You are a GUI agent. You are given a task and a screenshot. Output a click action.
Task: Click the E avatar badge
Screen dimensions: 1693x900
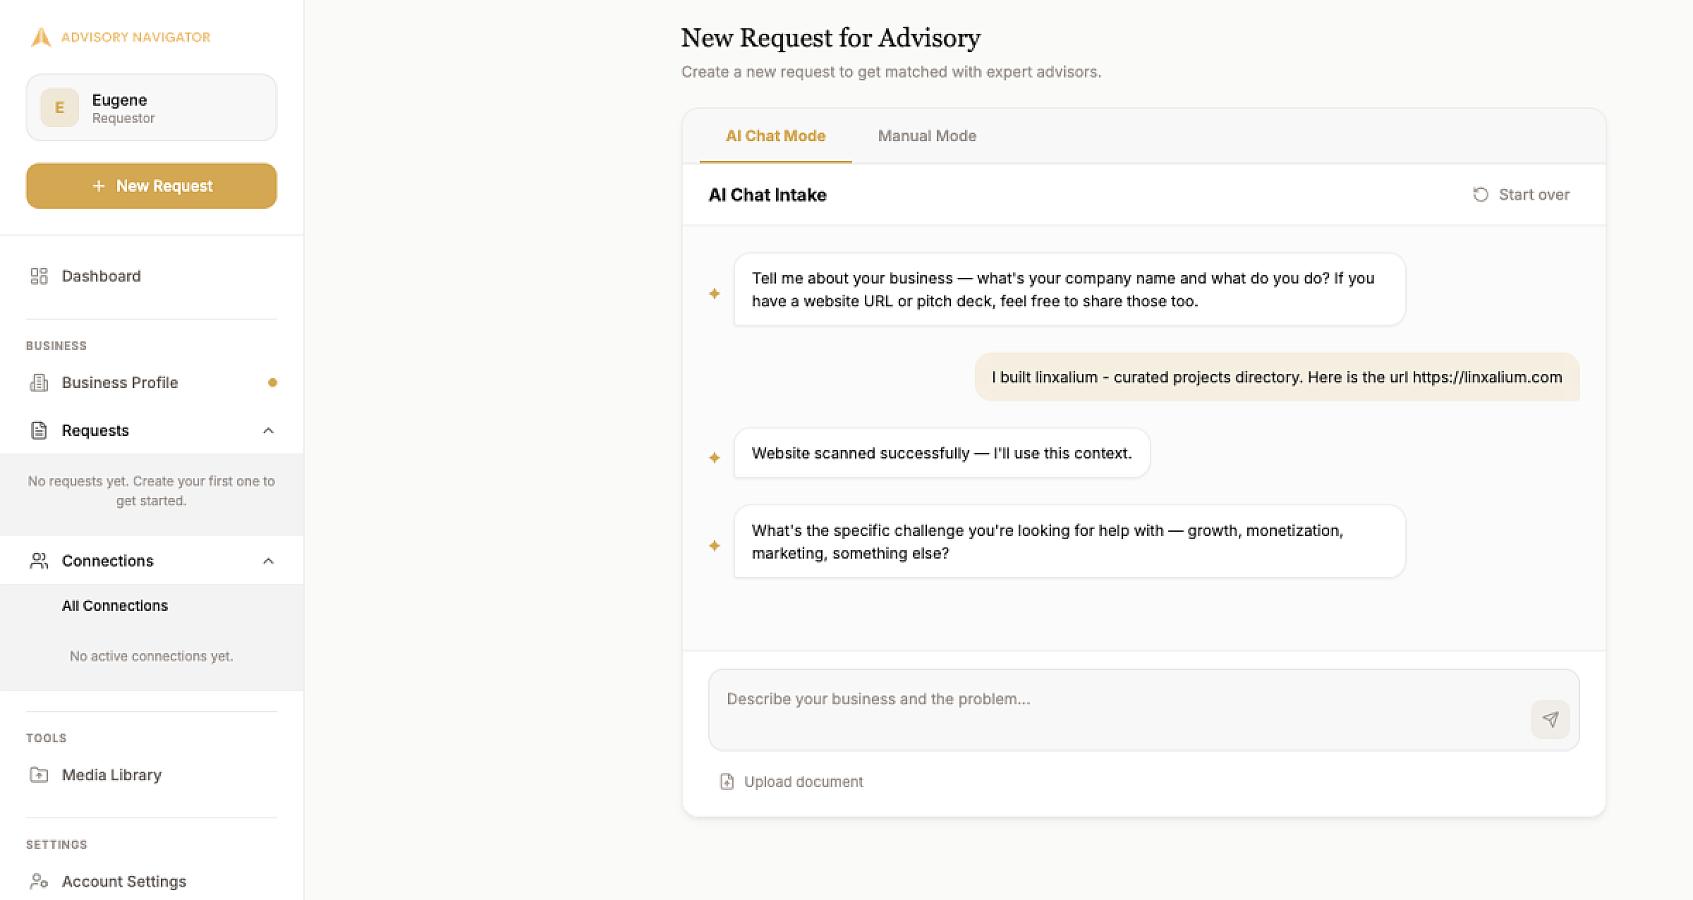tap(59, 108)
